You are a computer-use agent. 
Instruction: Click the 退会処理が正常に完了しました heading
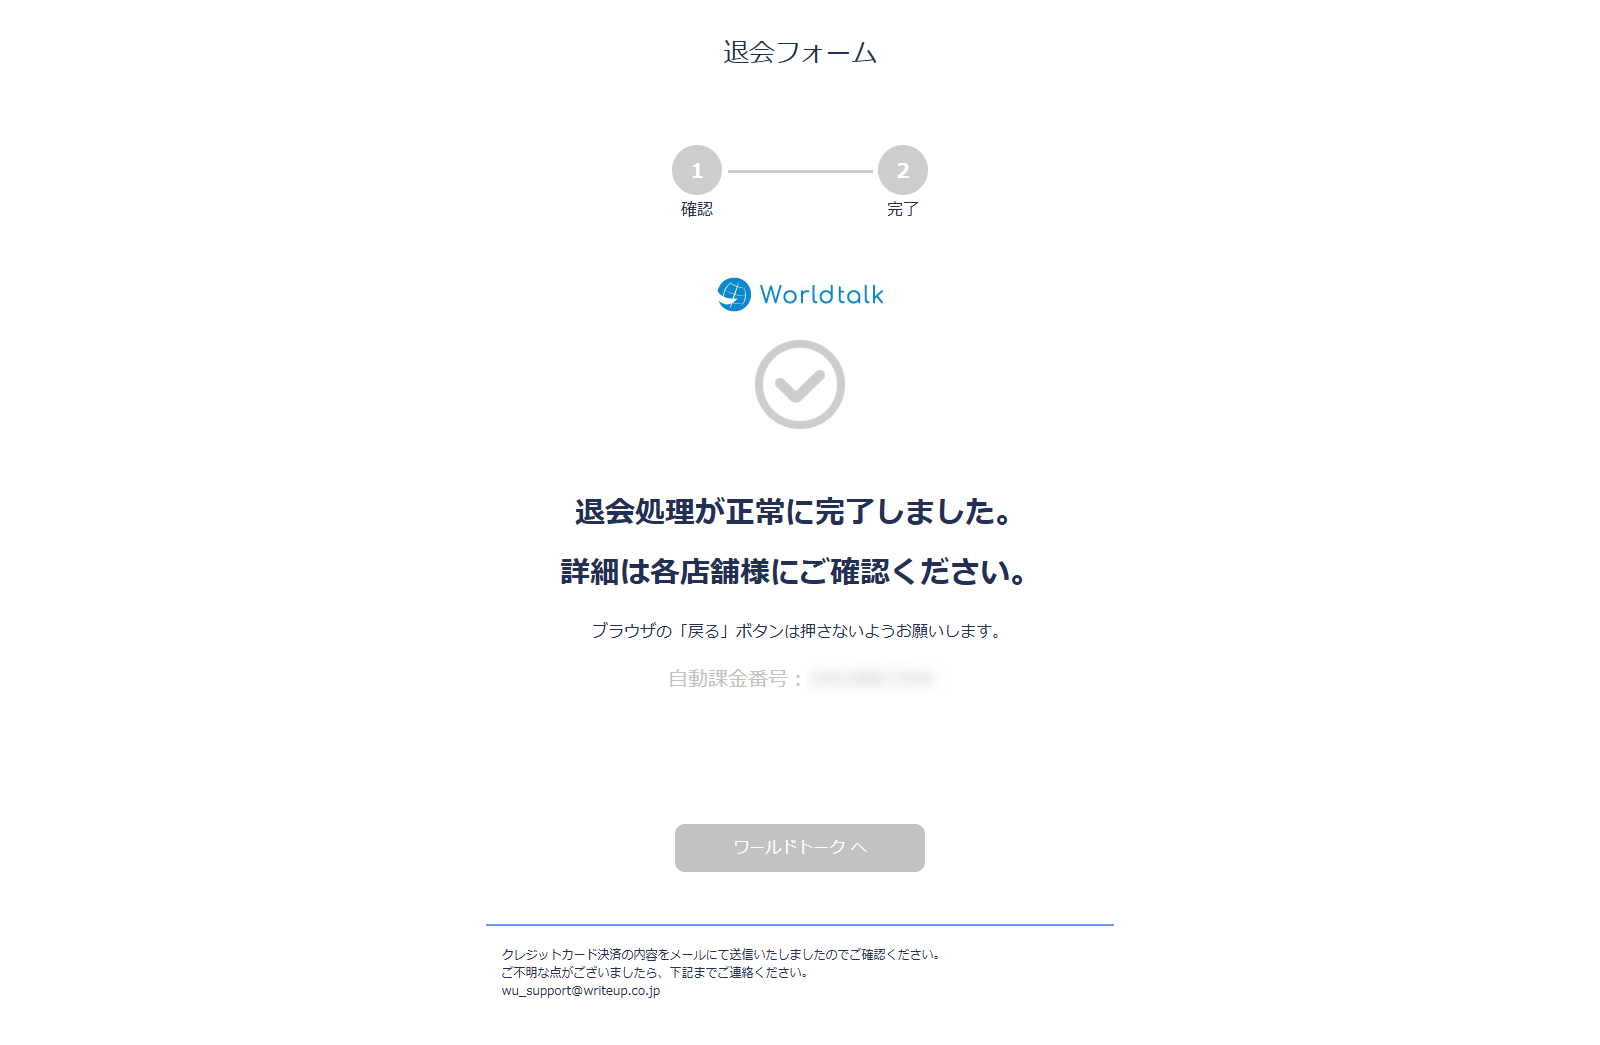click(x=795, y=512)
